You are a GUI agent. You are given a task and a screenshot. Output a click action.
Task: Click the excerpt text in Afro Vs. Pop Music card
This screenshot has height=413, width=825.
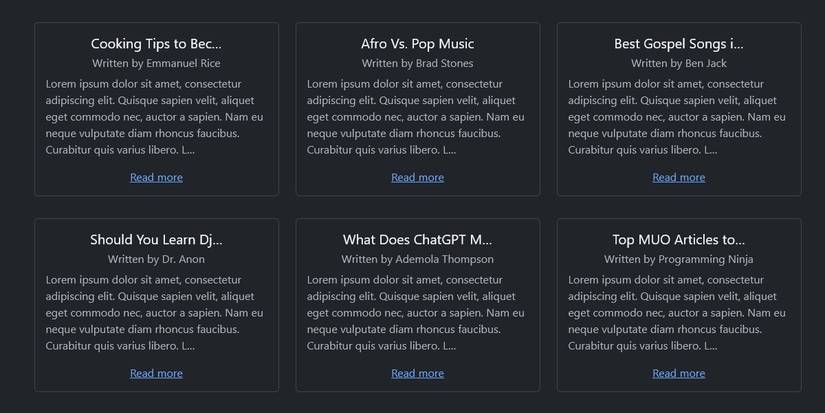tap(417, 117)
